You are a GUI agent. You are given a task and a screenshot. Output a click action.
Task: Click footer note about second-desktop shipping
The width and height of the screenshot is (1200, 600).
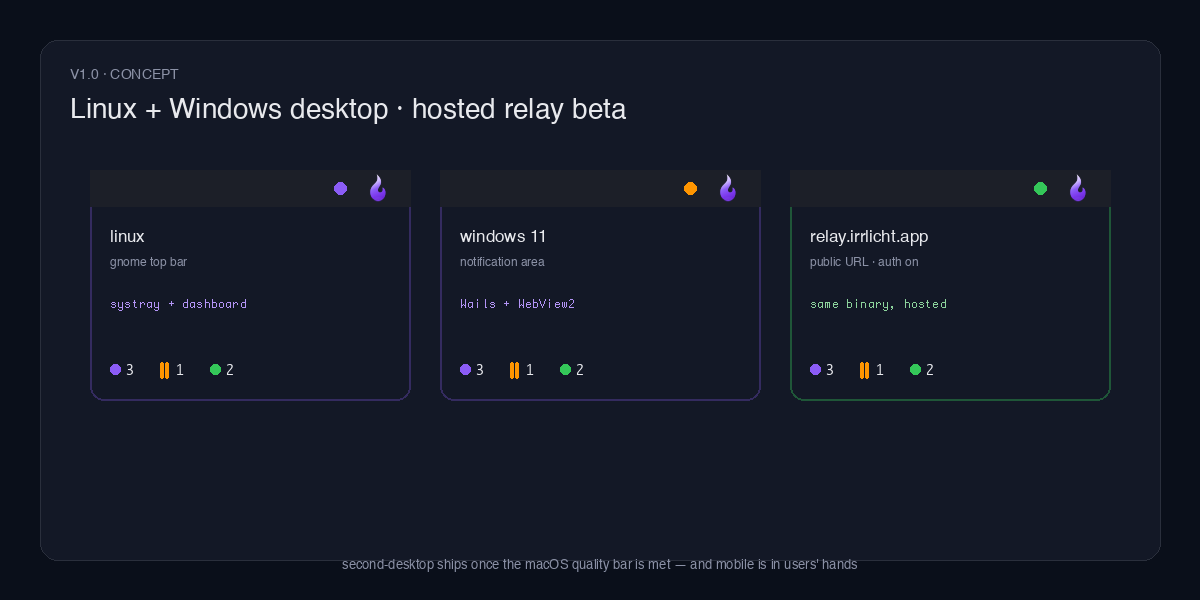[x=600, y=564]
